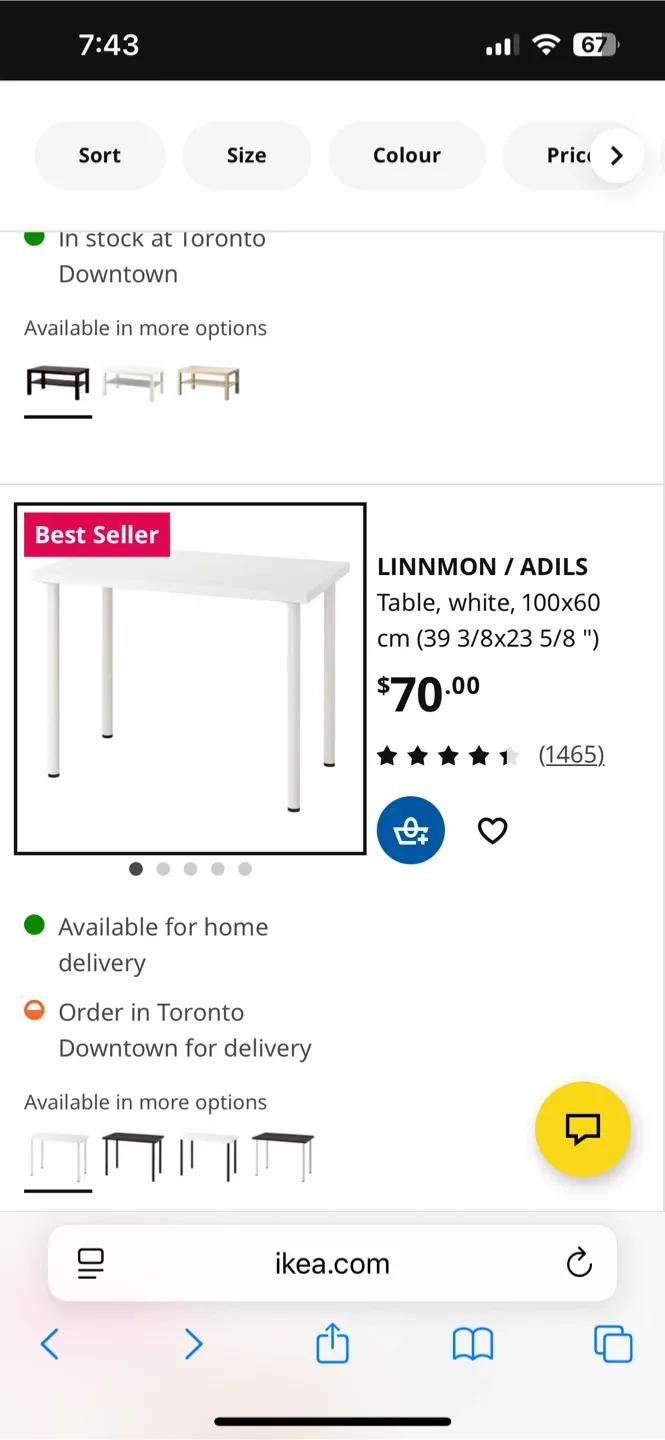Viewport: 665px width, 1440px height.
Task: Save the table to favourites with heart icon
Action: click(492, 830)
